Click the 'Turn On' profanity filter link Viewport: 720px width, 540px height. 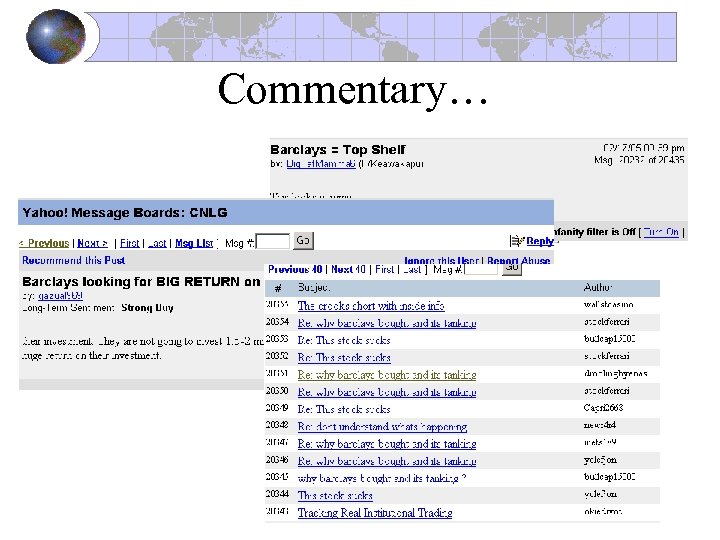tap(661, 232)
